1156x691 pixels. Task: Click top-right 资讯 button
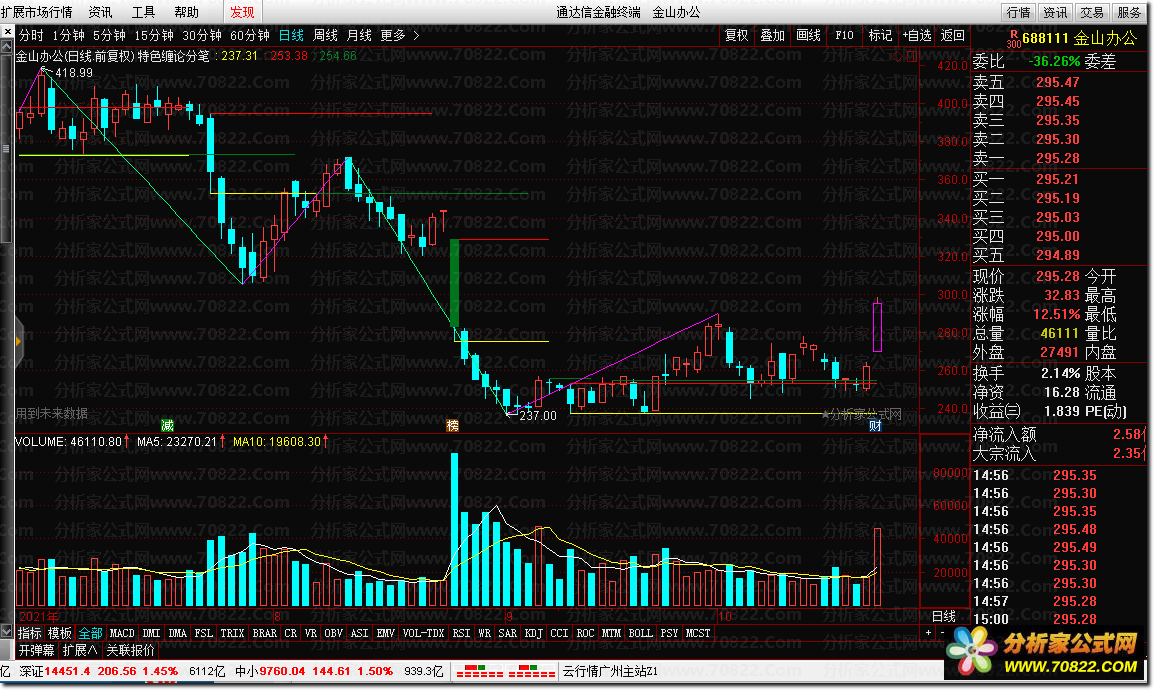pos(1055,12)
